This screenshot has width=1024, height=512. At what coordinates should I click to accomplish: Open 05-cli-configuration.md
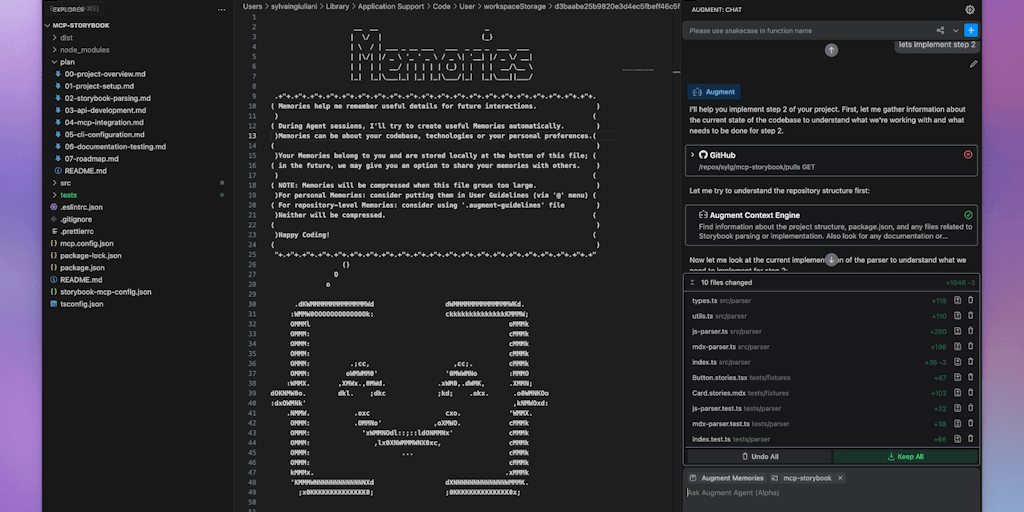click(104, 135)
